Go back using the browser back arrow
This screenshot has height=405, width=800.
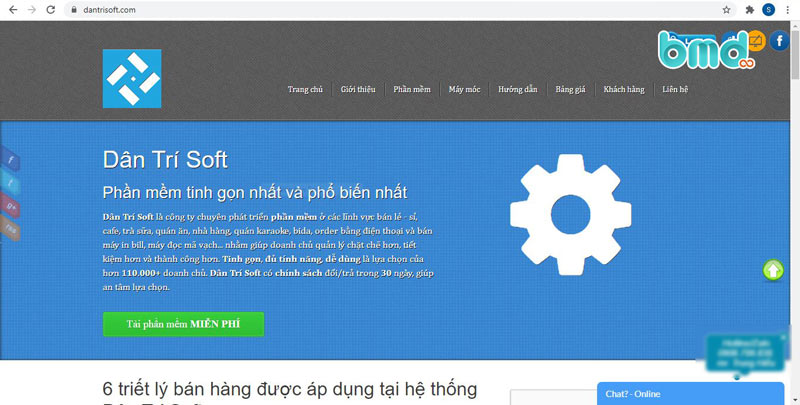click(x=13, y=10)
